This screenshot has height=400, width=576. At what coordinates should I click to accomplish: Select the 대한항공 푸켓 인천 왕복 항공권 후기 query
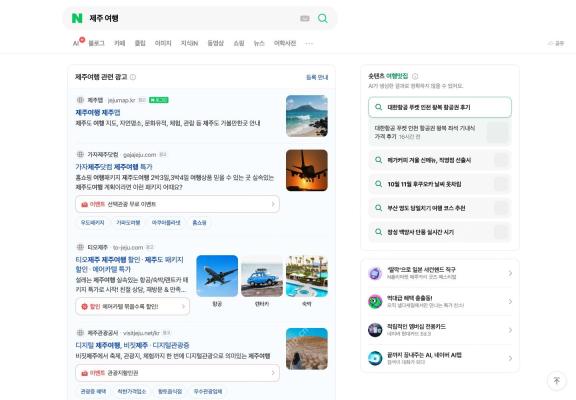(440, 107)
